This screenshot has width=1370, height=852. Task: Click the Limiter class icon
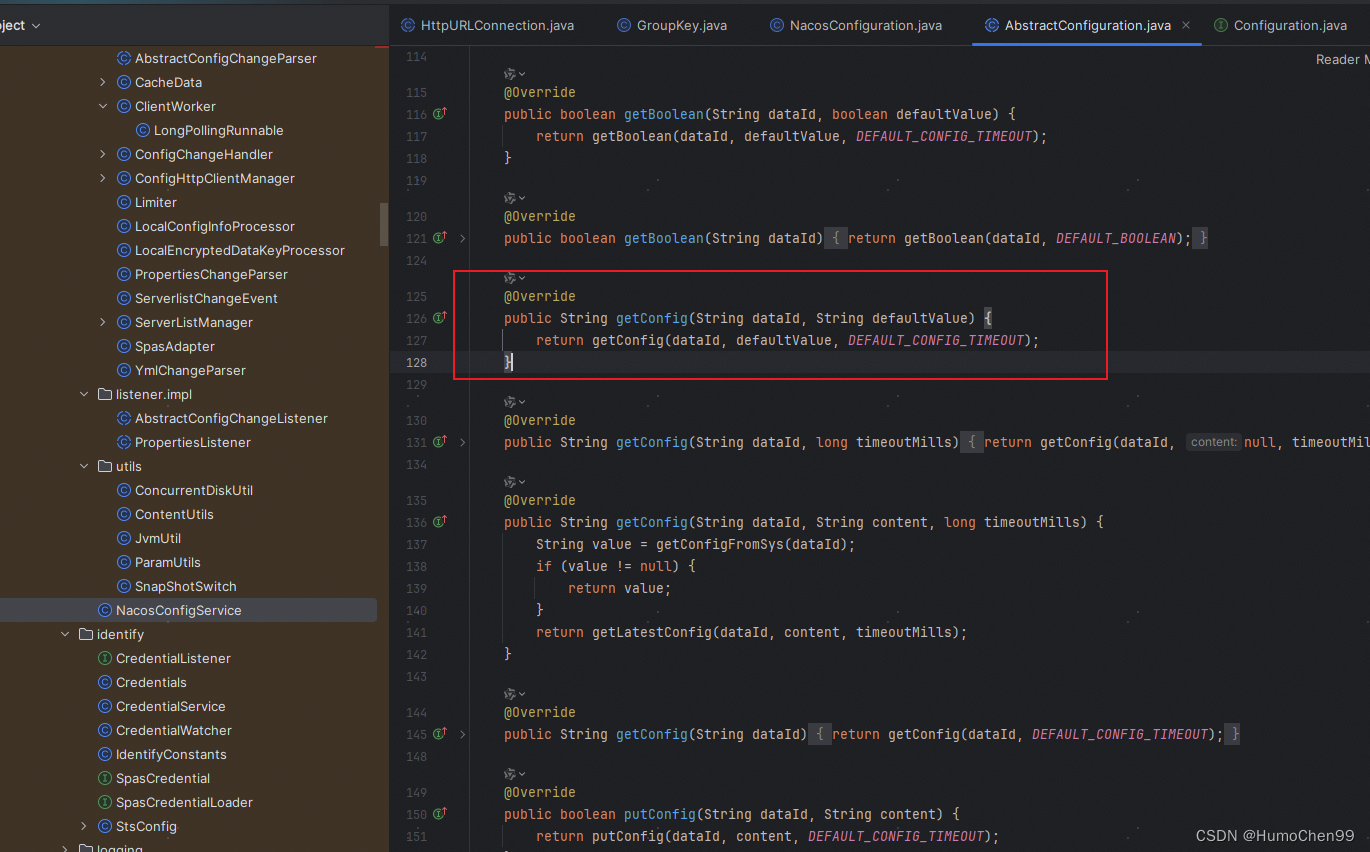click(124, 203)
